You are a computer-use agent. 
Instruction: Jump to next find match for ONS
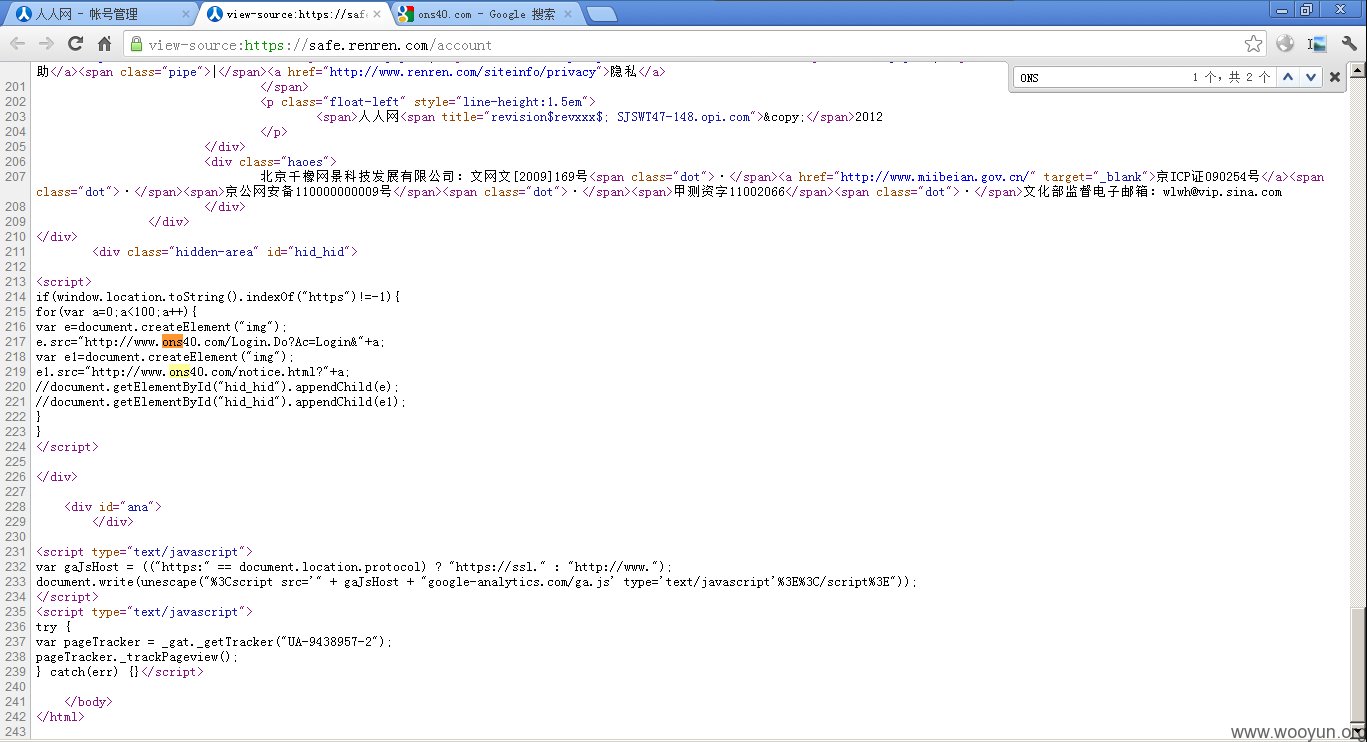click(1310, 77)
